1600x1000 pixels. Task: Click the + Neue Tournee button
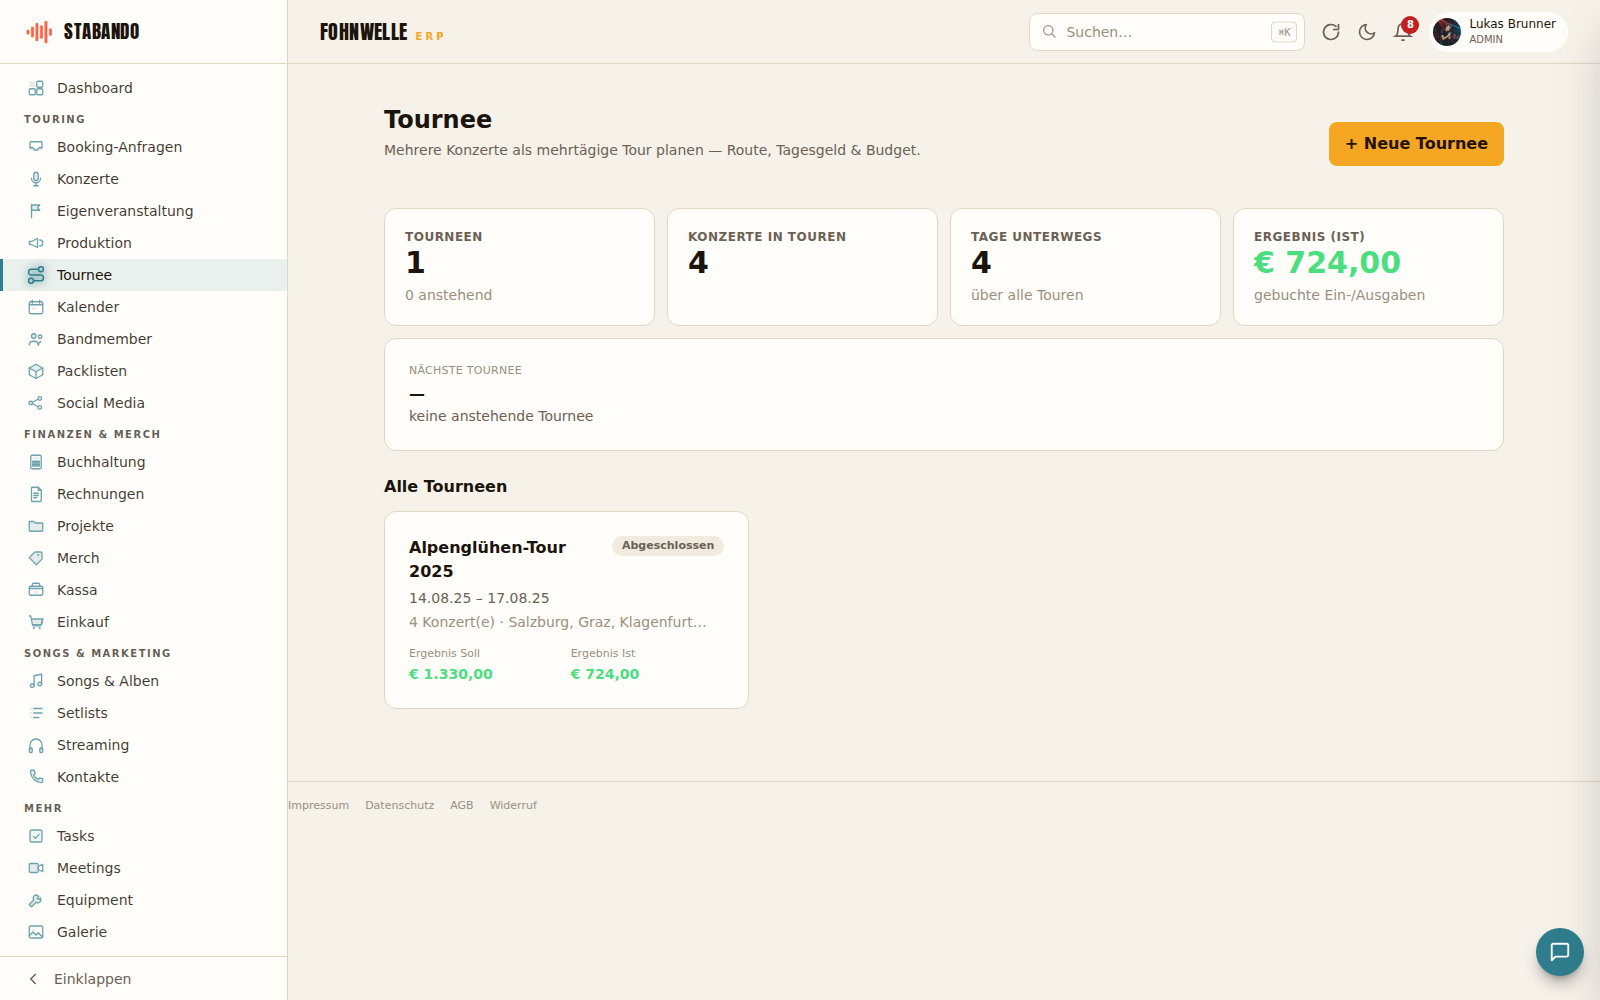tap(1416, 144)
